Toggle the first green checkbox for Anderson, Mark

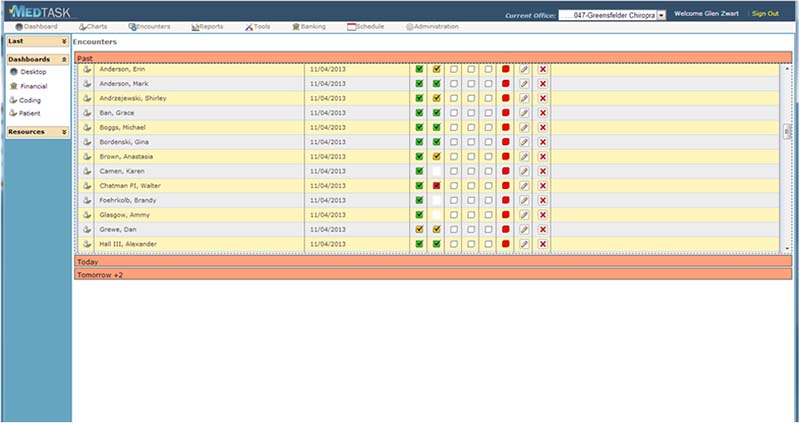(x=419, y=84)
